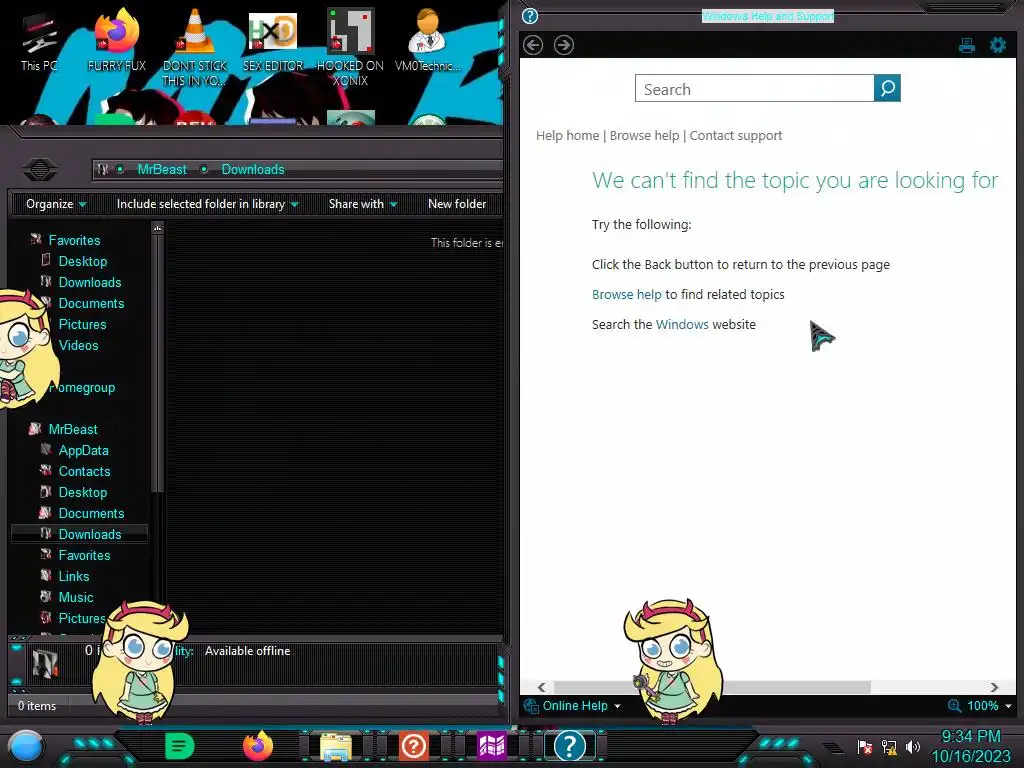Image resolution: width=1024 pixels, height=768 pixels.
Task: Select Pictures under Favorites
Action: click(x=82, y=324)
